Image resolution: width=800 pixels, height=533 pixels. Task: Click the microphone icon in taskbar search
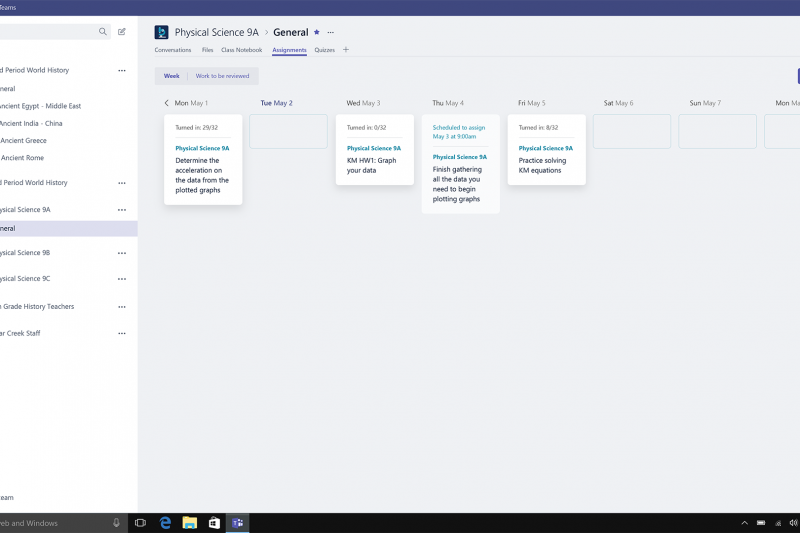click(x=116, y=523)
